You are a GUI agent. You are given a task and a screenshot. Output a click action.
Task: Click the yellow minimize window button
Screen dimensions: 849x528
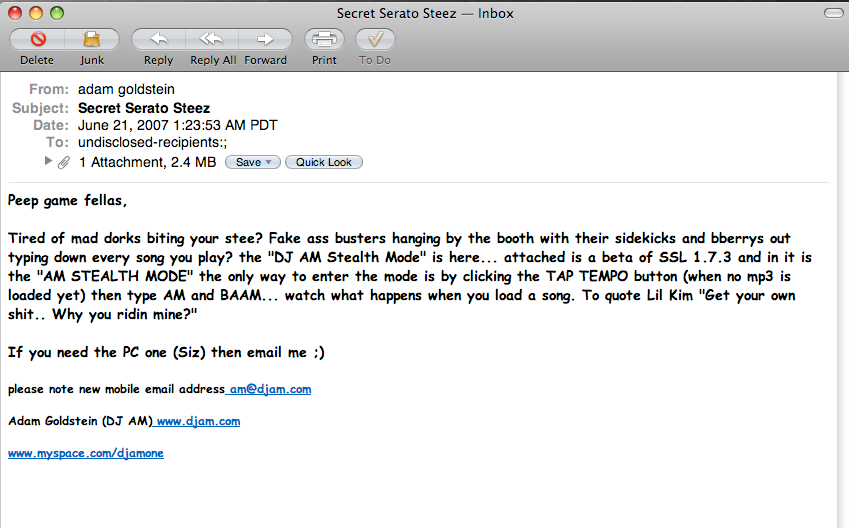pyautogui.click(x=36, y=13)
